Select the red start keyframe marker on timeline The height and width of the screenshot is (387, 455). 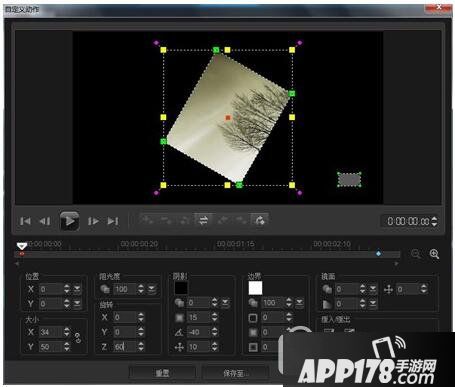tap(22, 254)
